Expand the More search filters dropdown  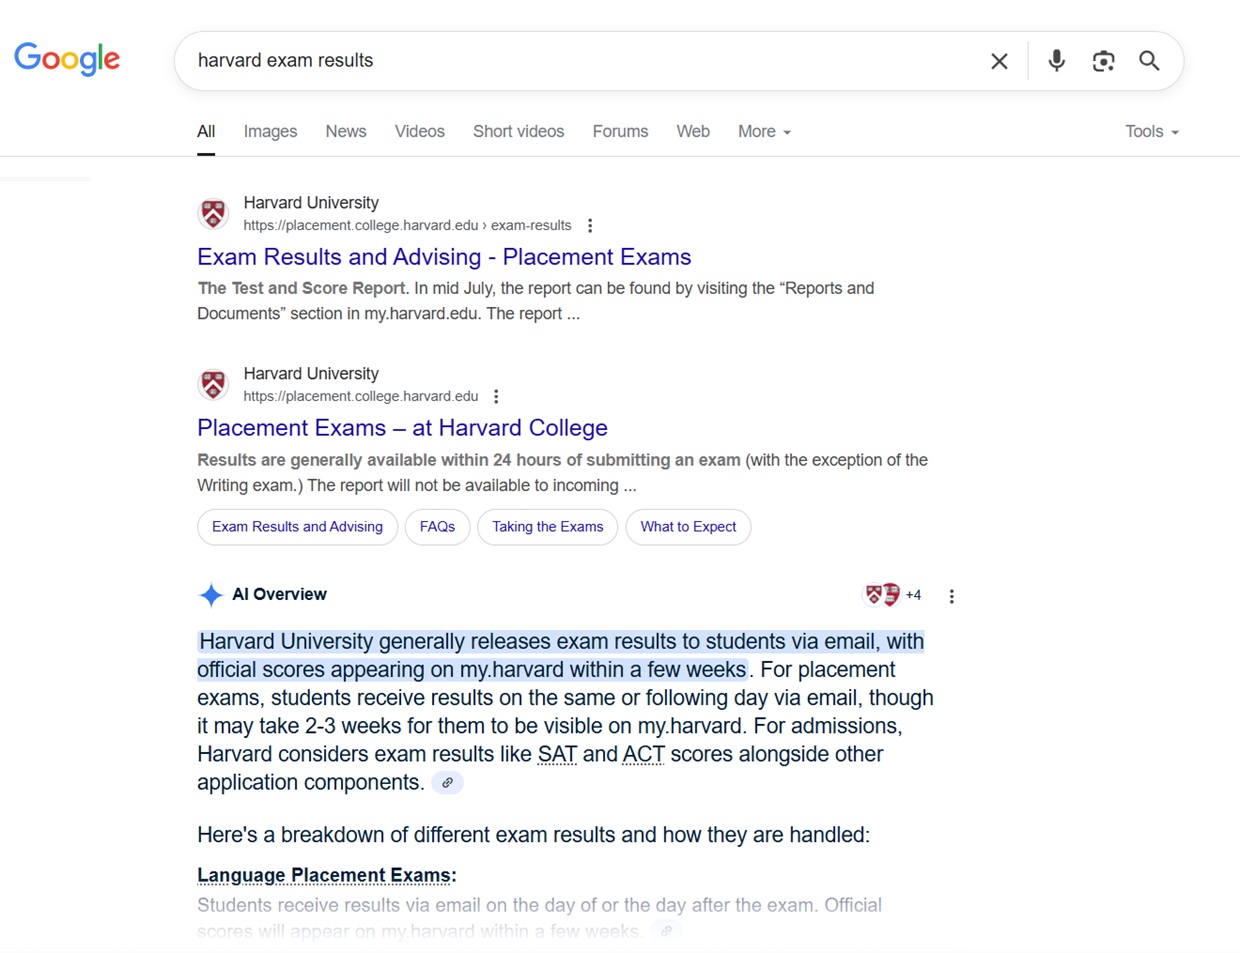point(764,132)
